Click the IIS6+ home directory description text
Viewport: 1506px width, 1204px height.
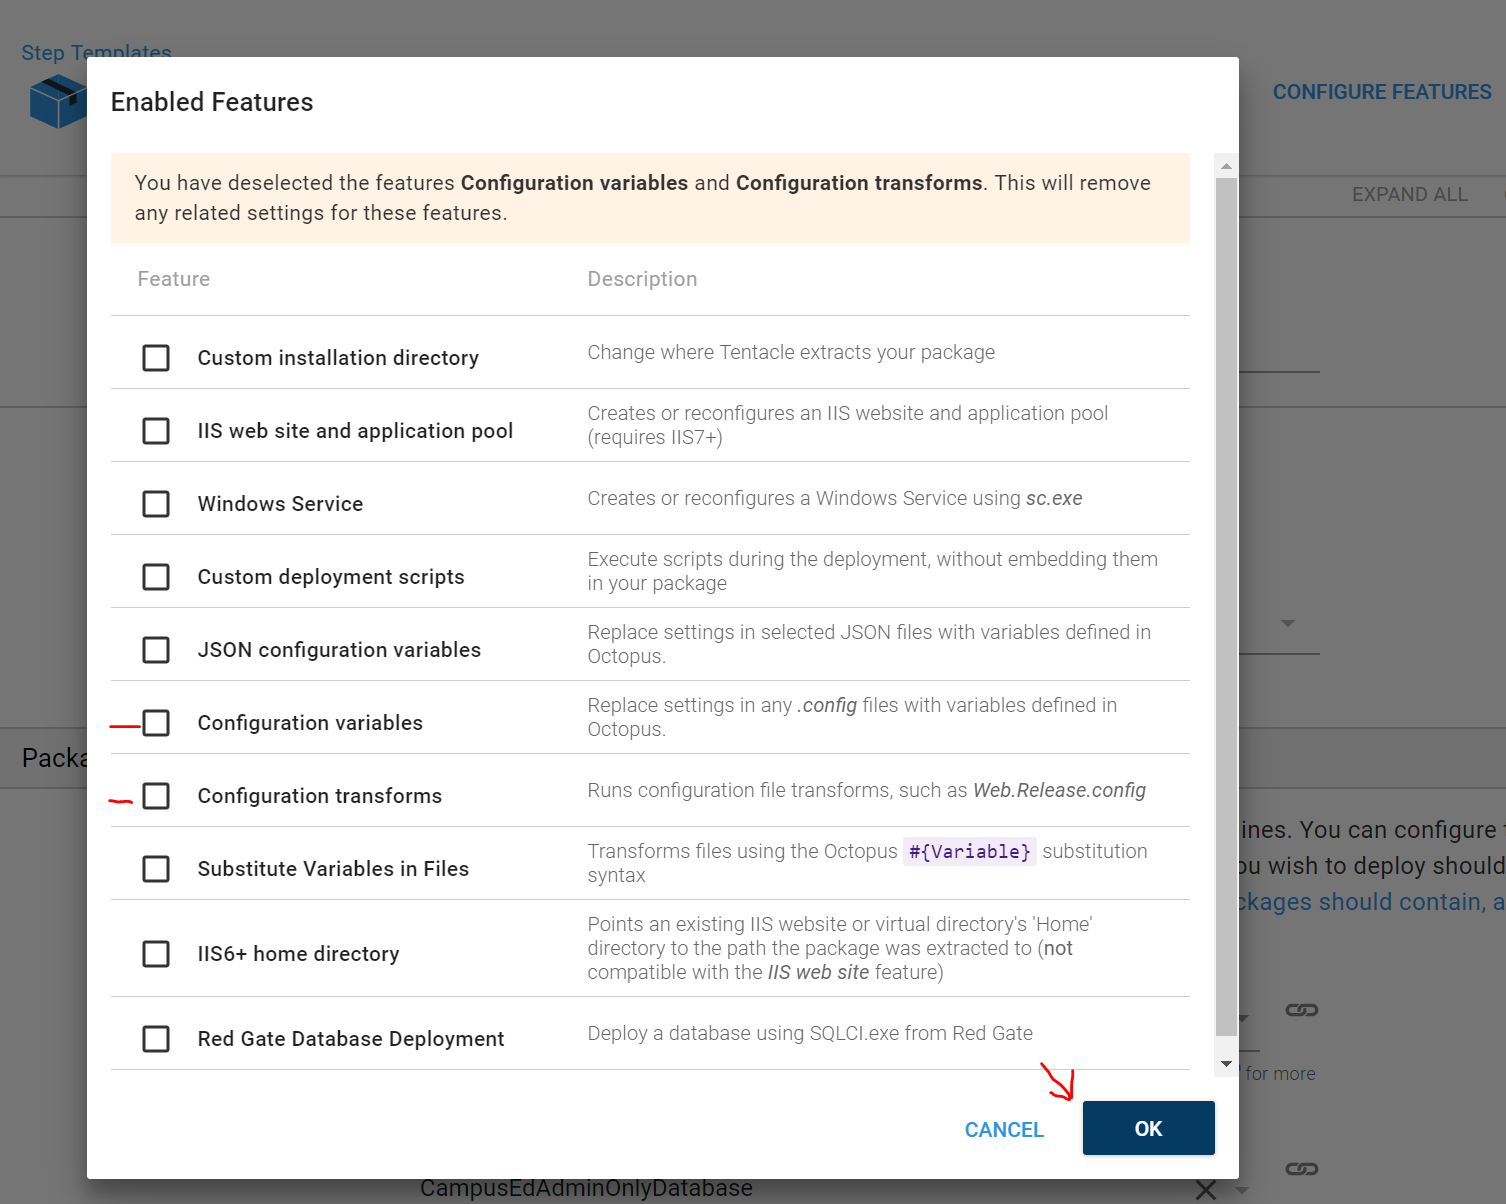(x=840, y=948)
